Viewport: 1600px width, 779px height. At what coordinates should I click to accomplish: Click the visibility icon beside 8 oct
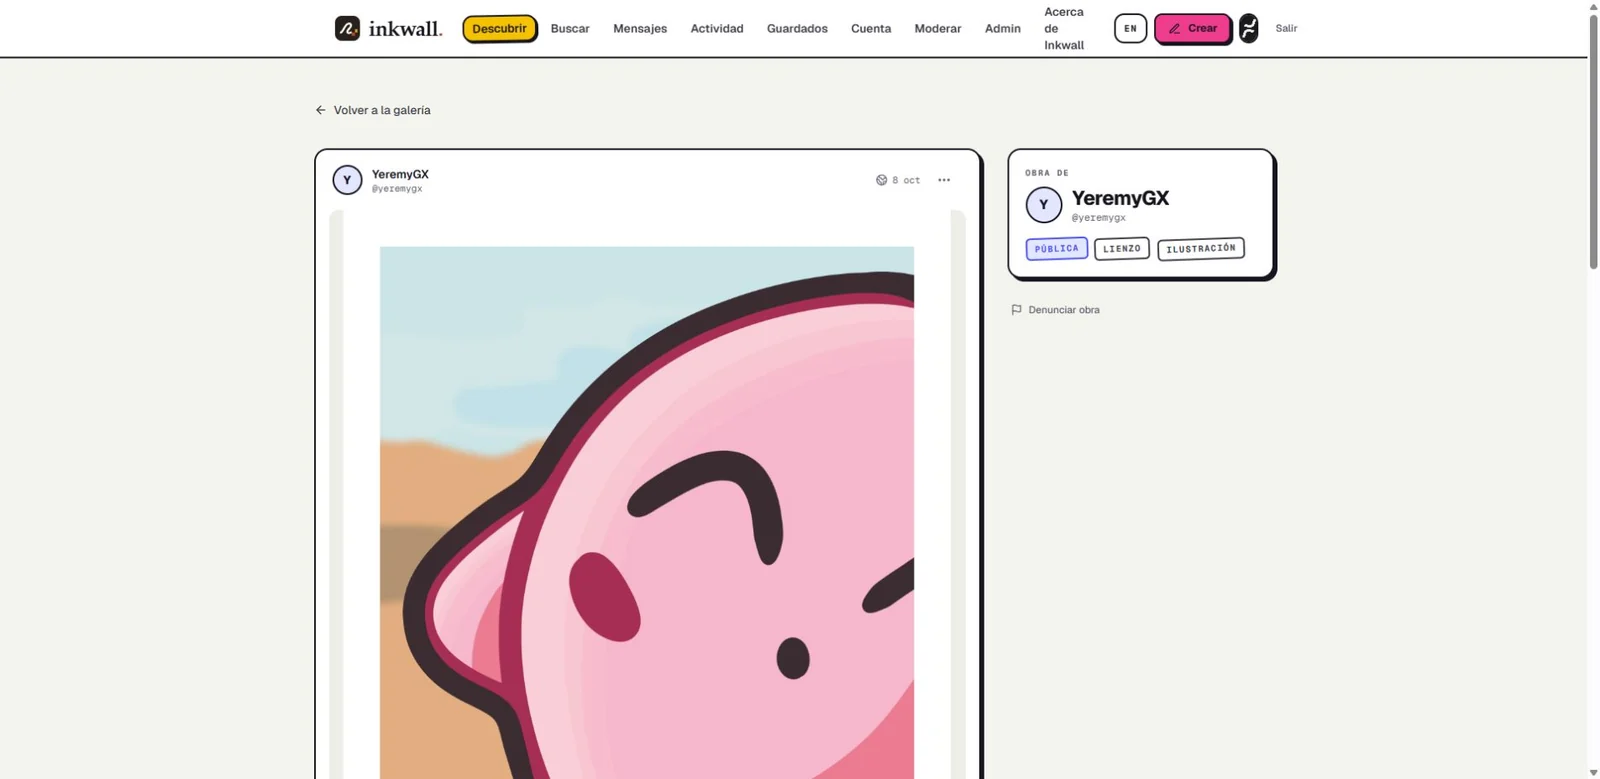pos(881,180)
